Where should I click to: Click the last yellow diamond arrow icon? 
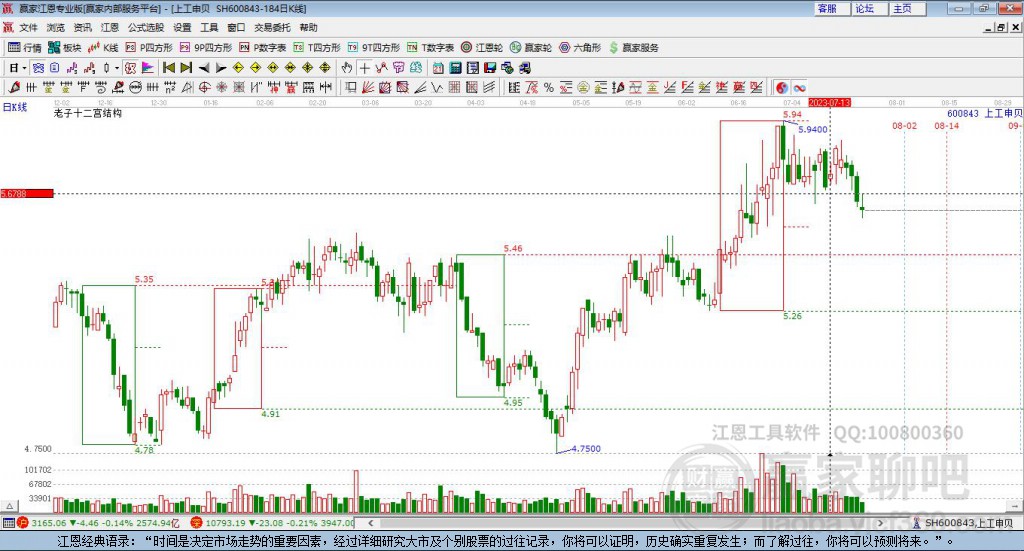[324, 67]
